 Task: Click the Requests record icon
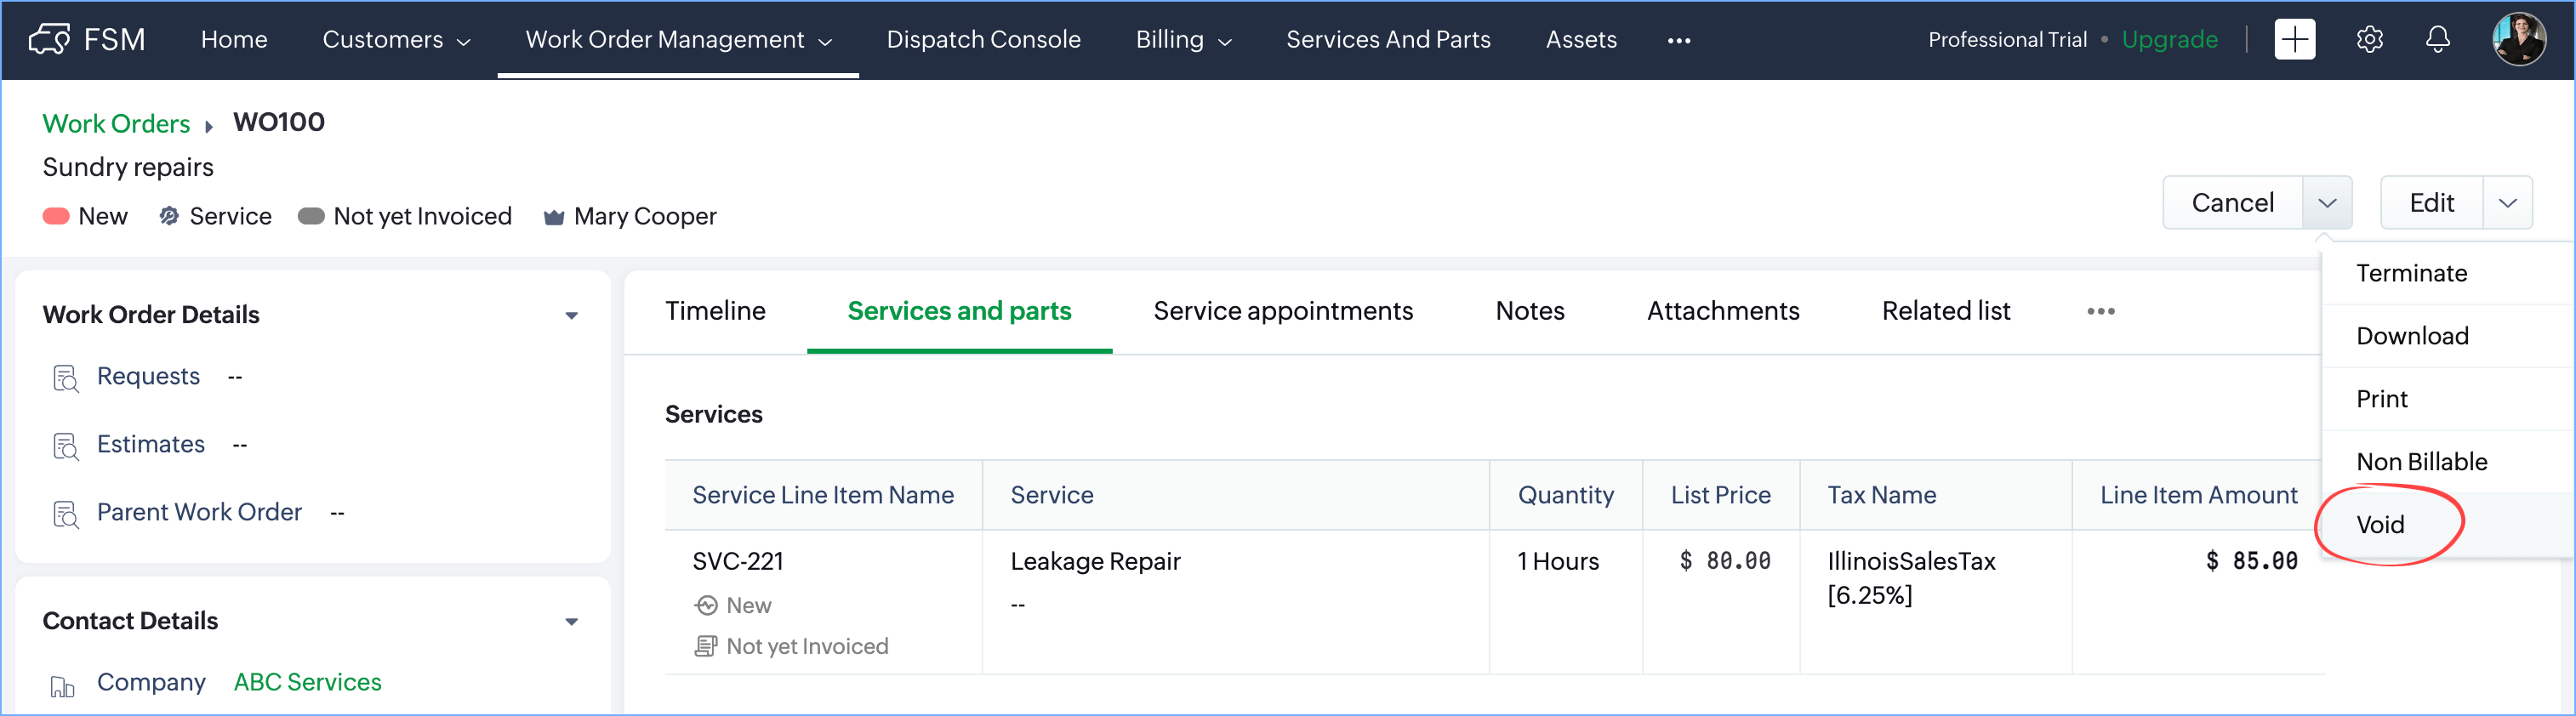point(65,378)
